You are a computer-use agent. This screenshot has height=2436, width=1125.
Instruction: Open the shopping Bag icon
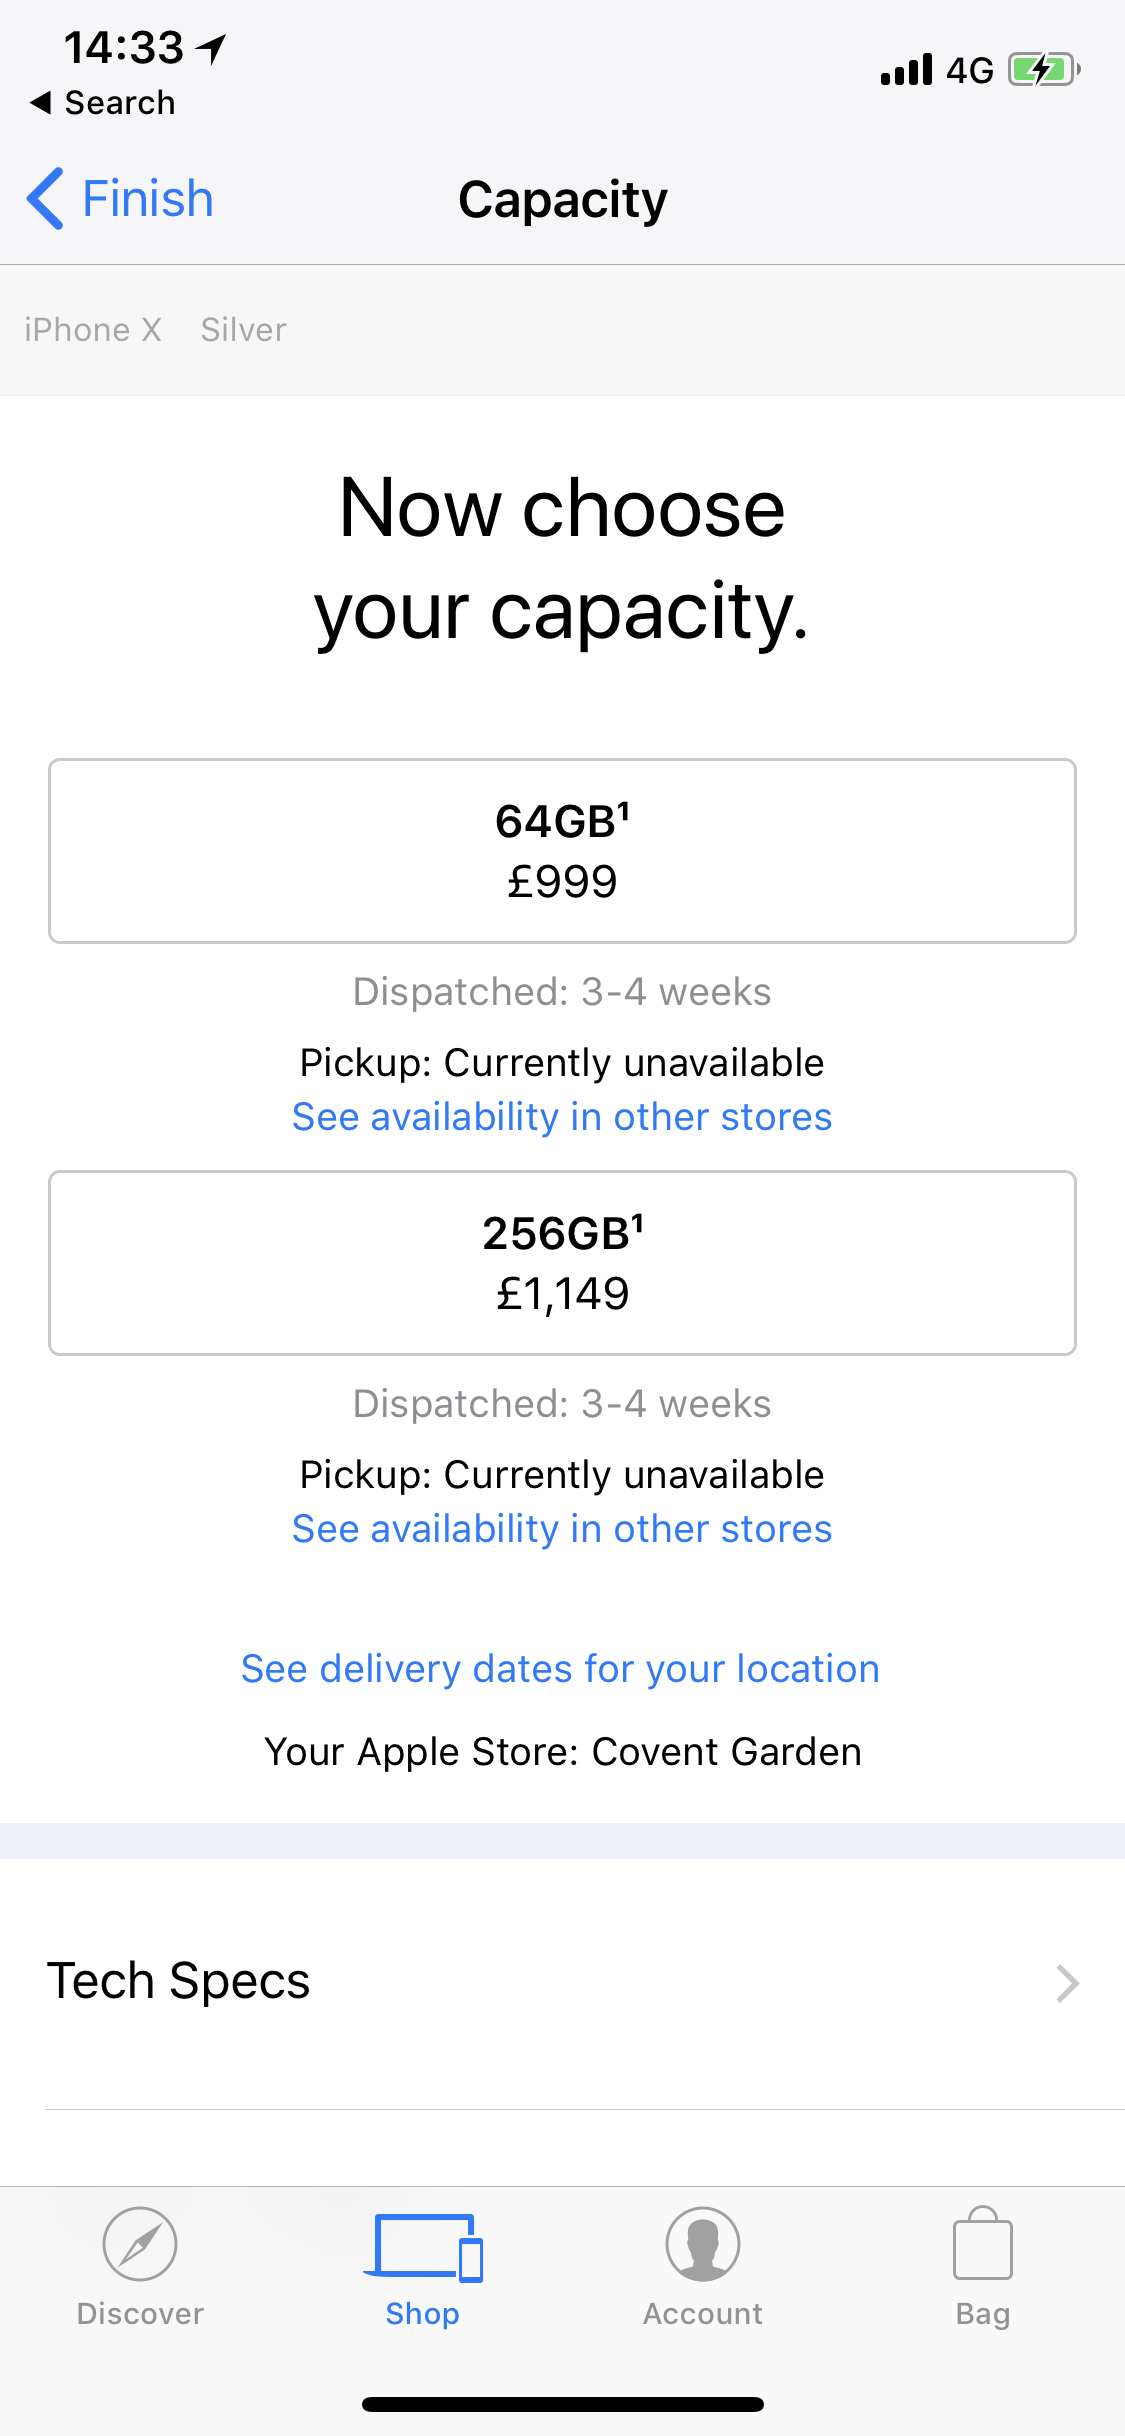coord(983,2243)
